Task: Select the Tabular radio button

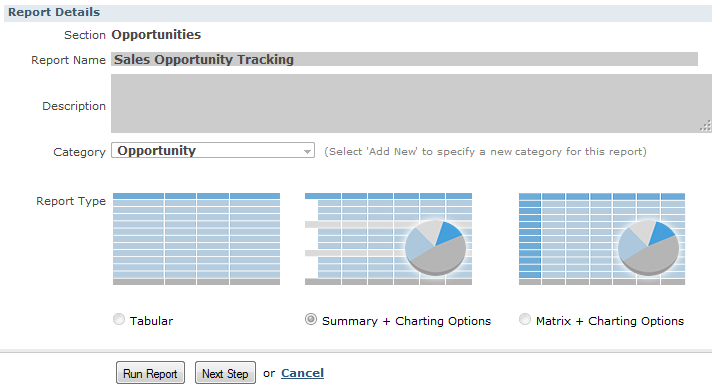Action: (119, 319)
